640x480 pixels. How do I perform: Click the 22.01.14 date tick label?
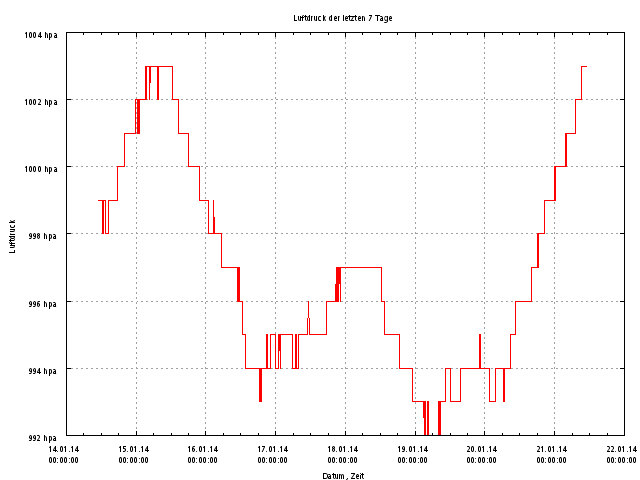click(621, 450)
